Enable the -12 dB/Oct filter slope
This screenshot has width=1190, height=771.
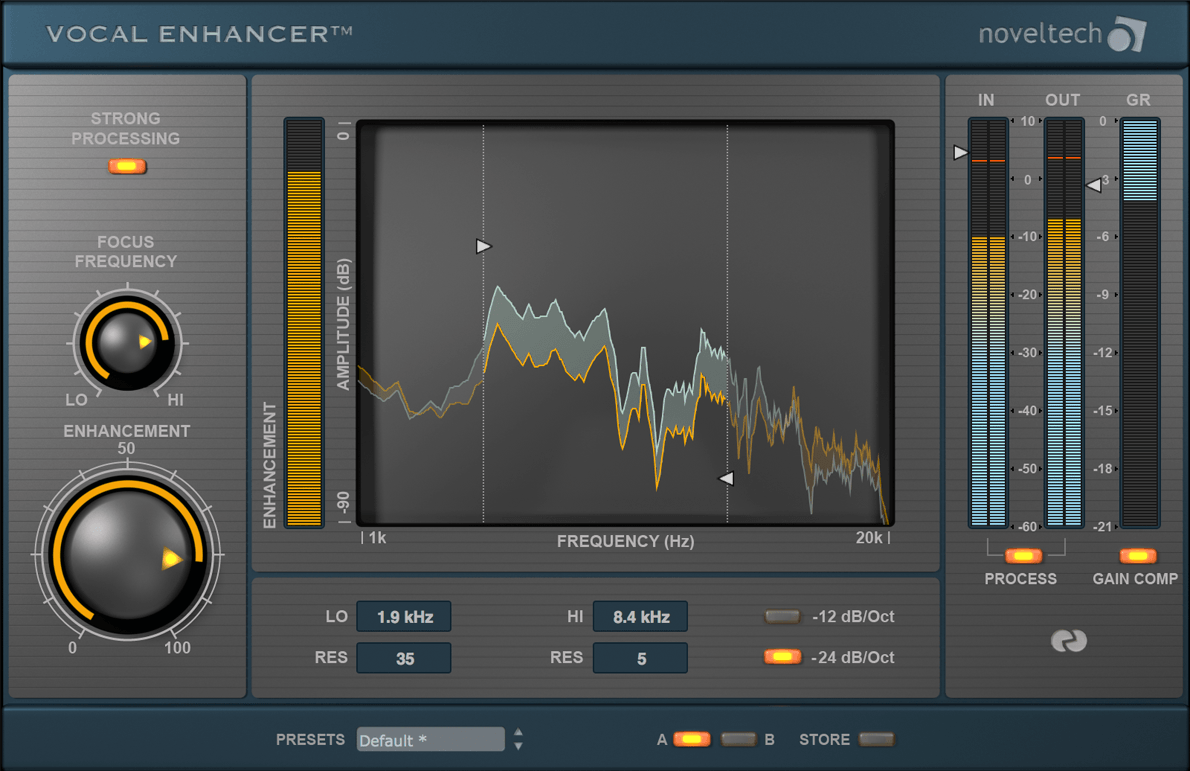point(782,616)
